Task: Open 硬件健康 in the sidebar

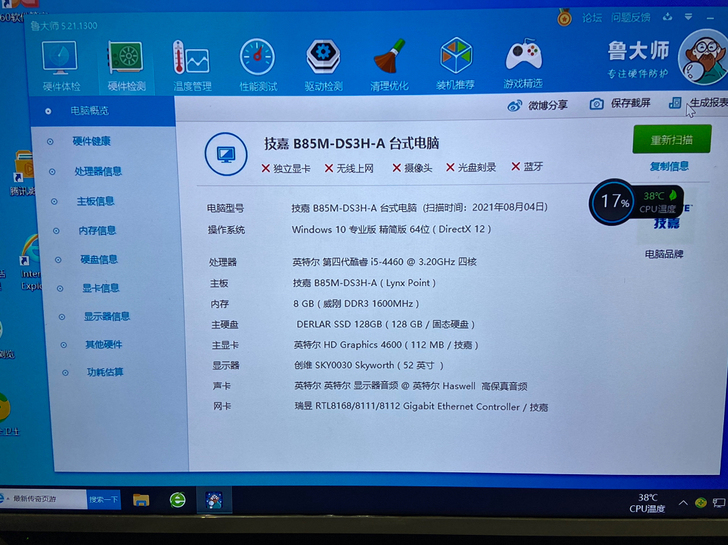Action: (91, 141)
